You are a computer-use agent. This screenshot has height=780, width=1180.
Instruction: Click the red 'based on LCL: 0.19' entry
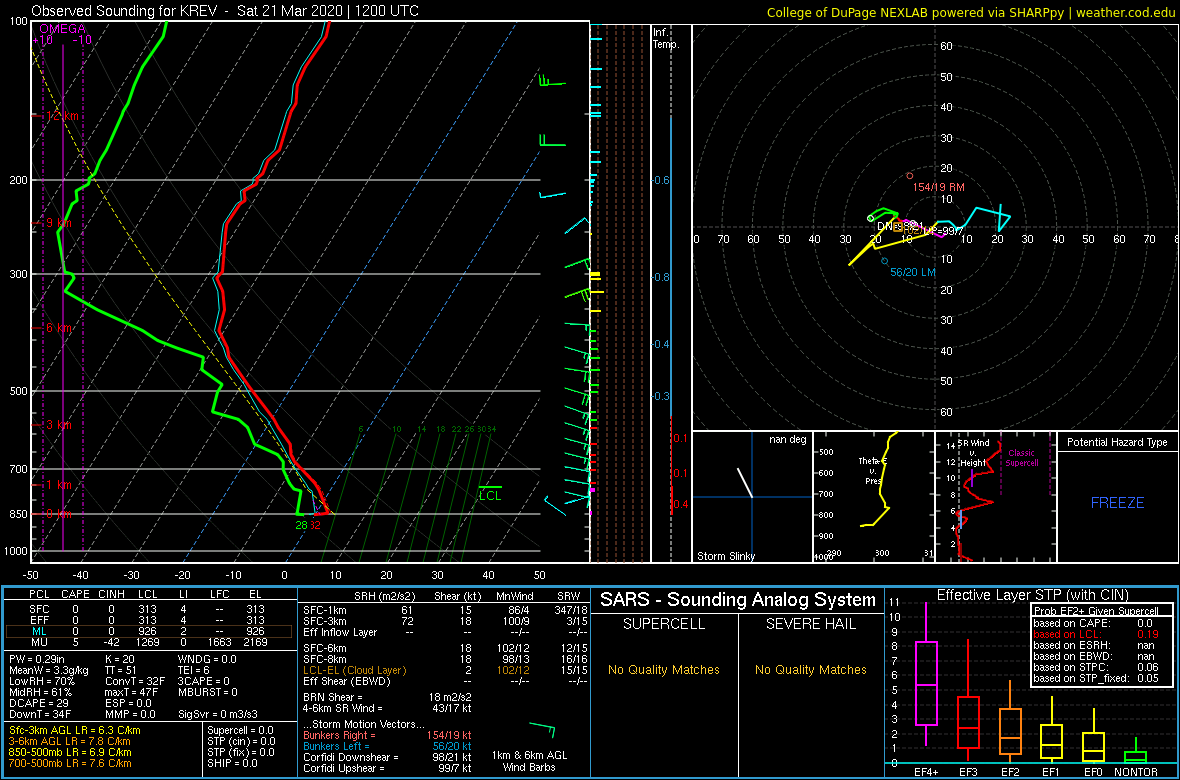tap(1095, 634)
